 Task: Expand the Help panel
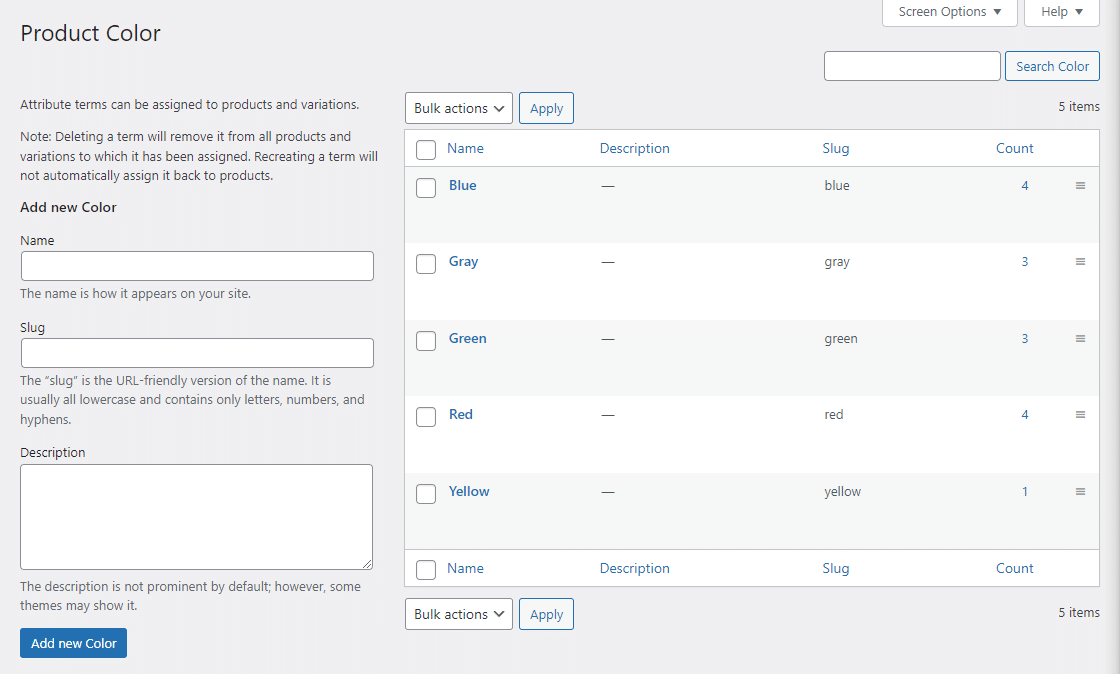pyautogui.click(x=1061, y=12)
